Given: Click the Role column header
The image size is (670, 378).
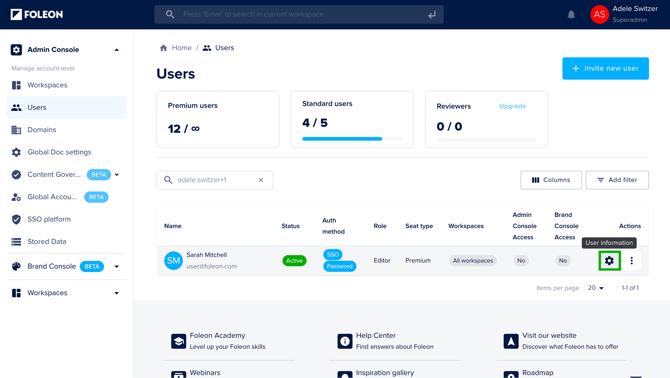Looking at the screenshot, I should 380,226.
